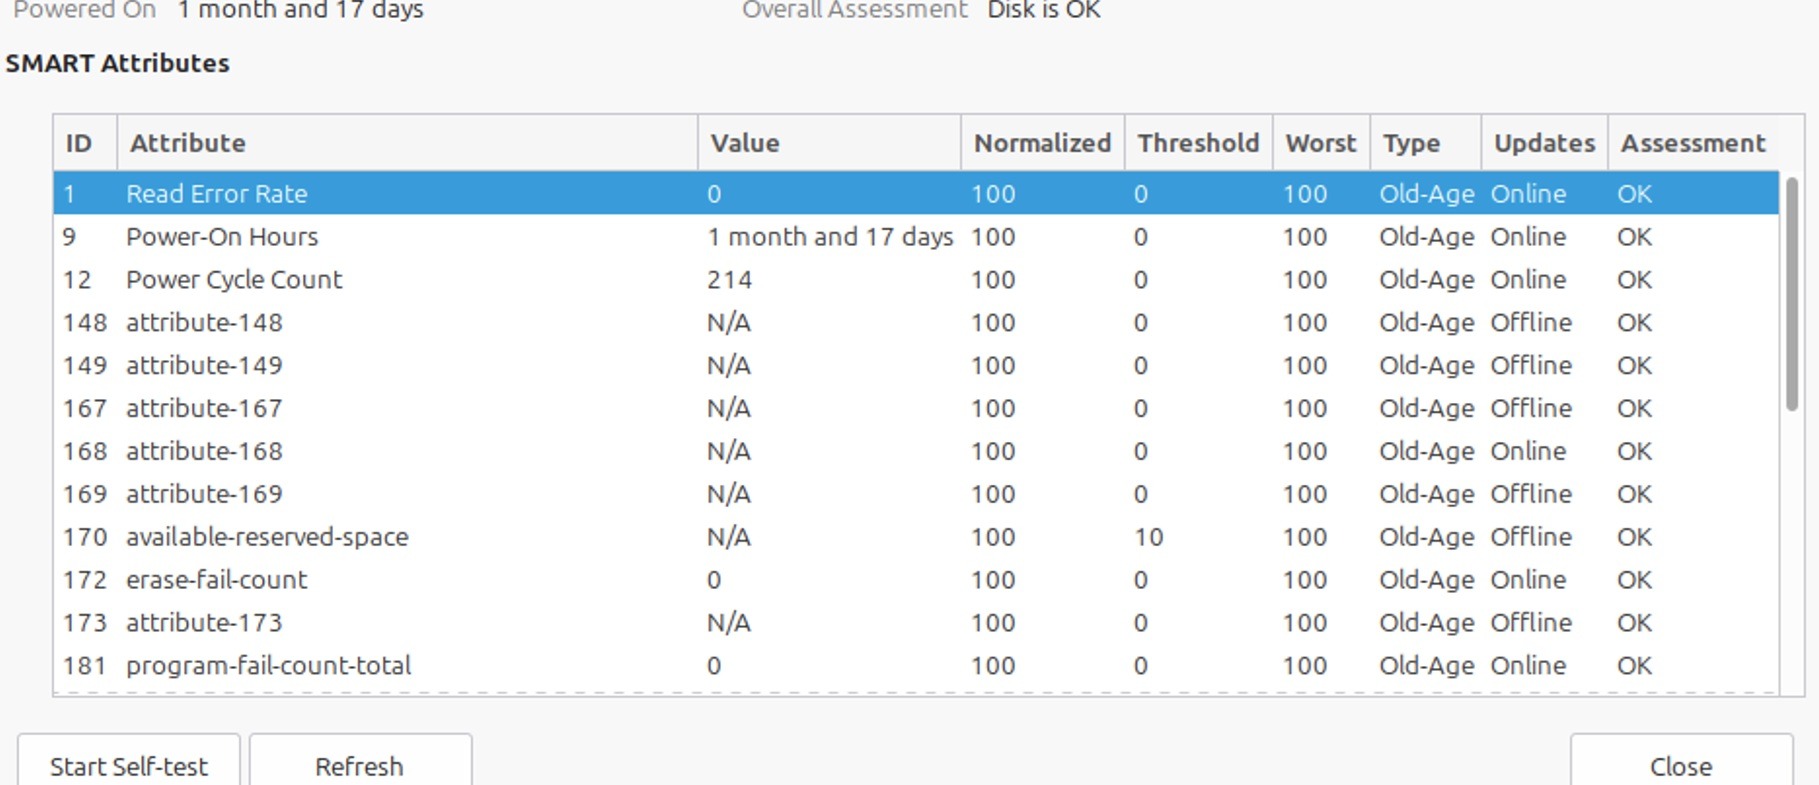Click the Type column header
Screen dimensions: 1819x785
1411,143
